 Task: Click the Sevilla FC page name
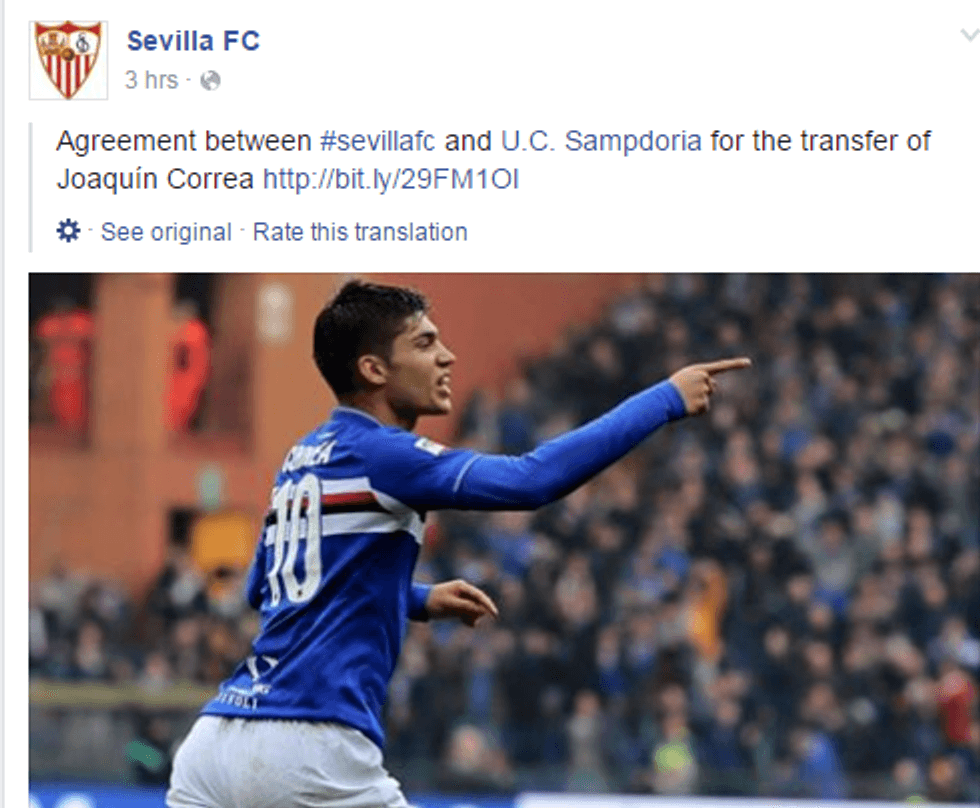pyautogui.click(x=193, y=41)
